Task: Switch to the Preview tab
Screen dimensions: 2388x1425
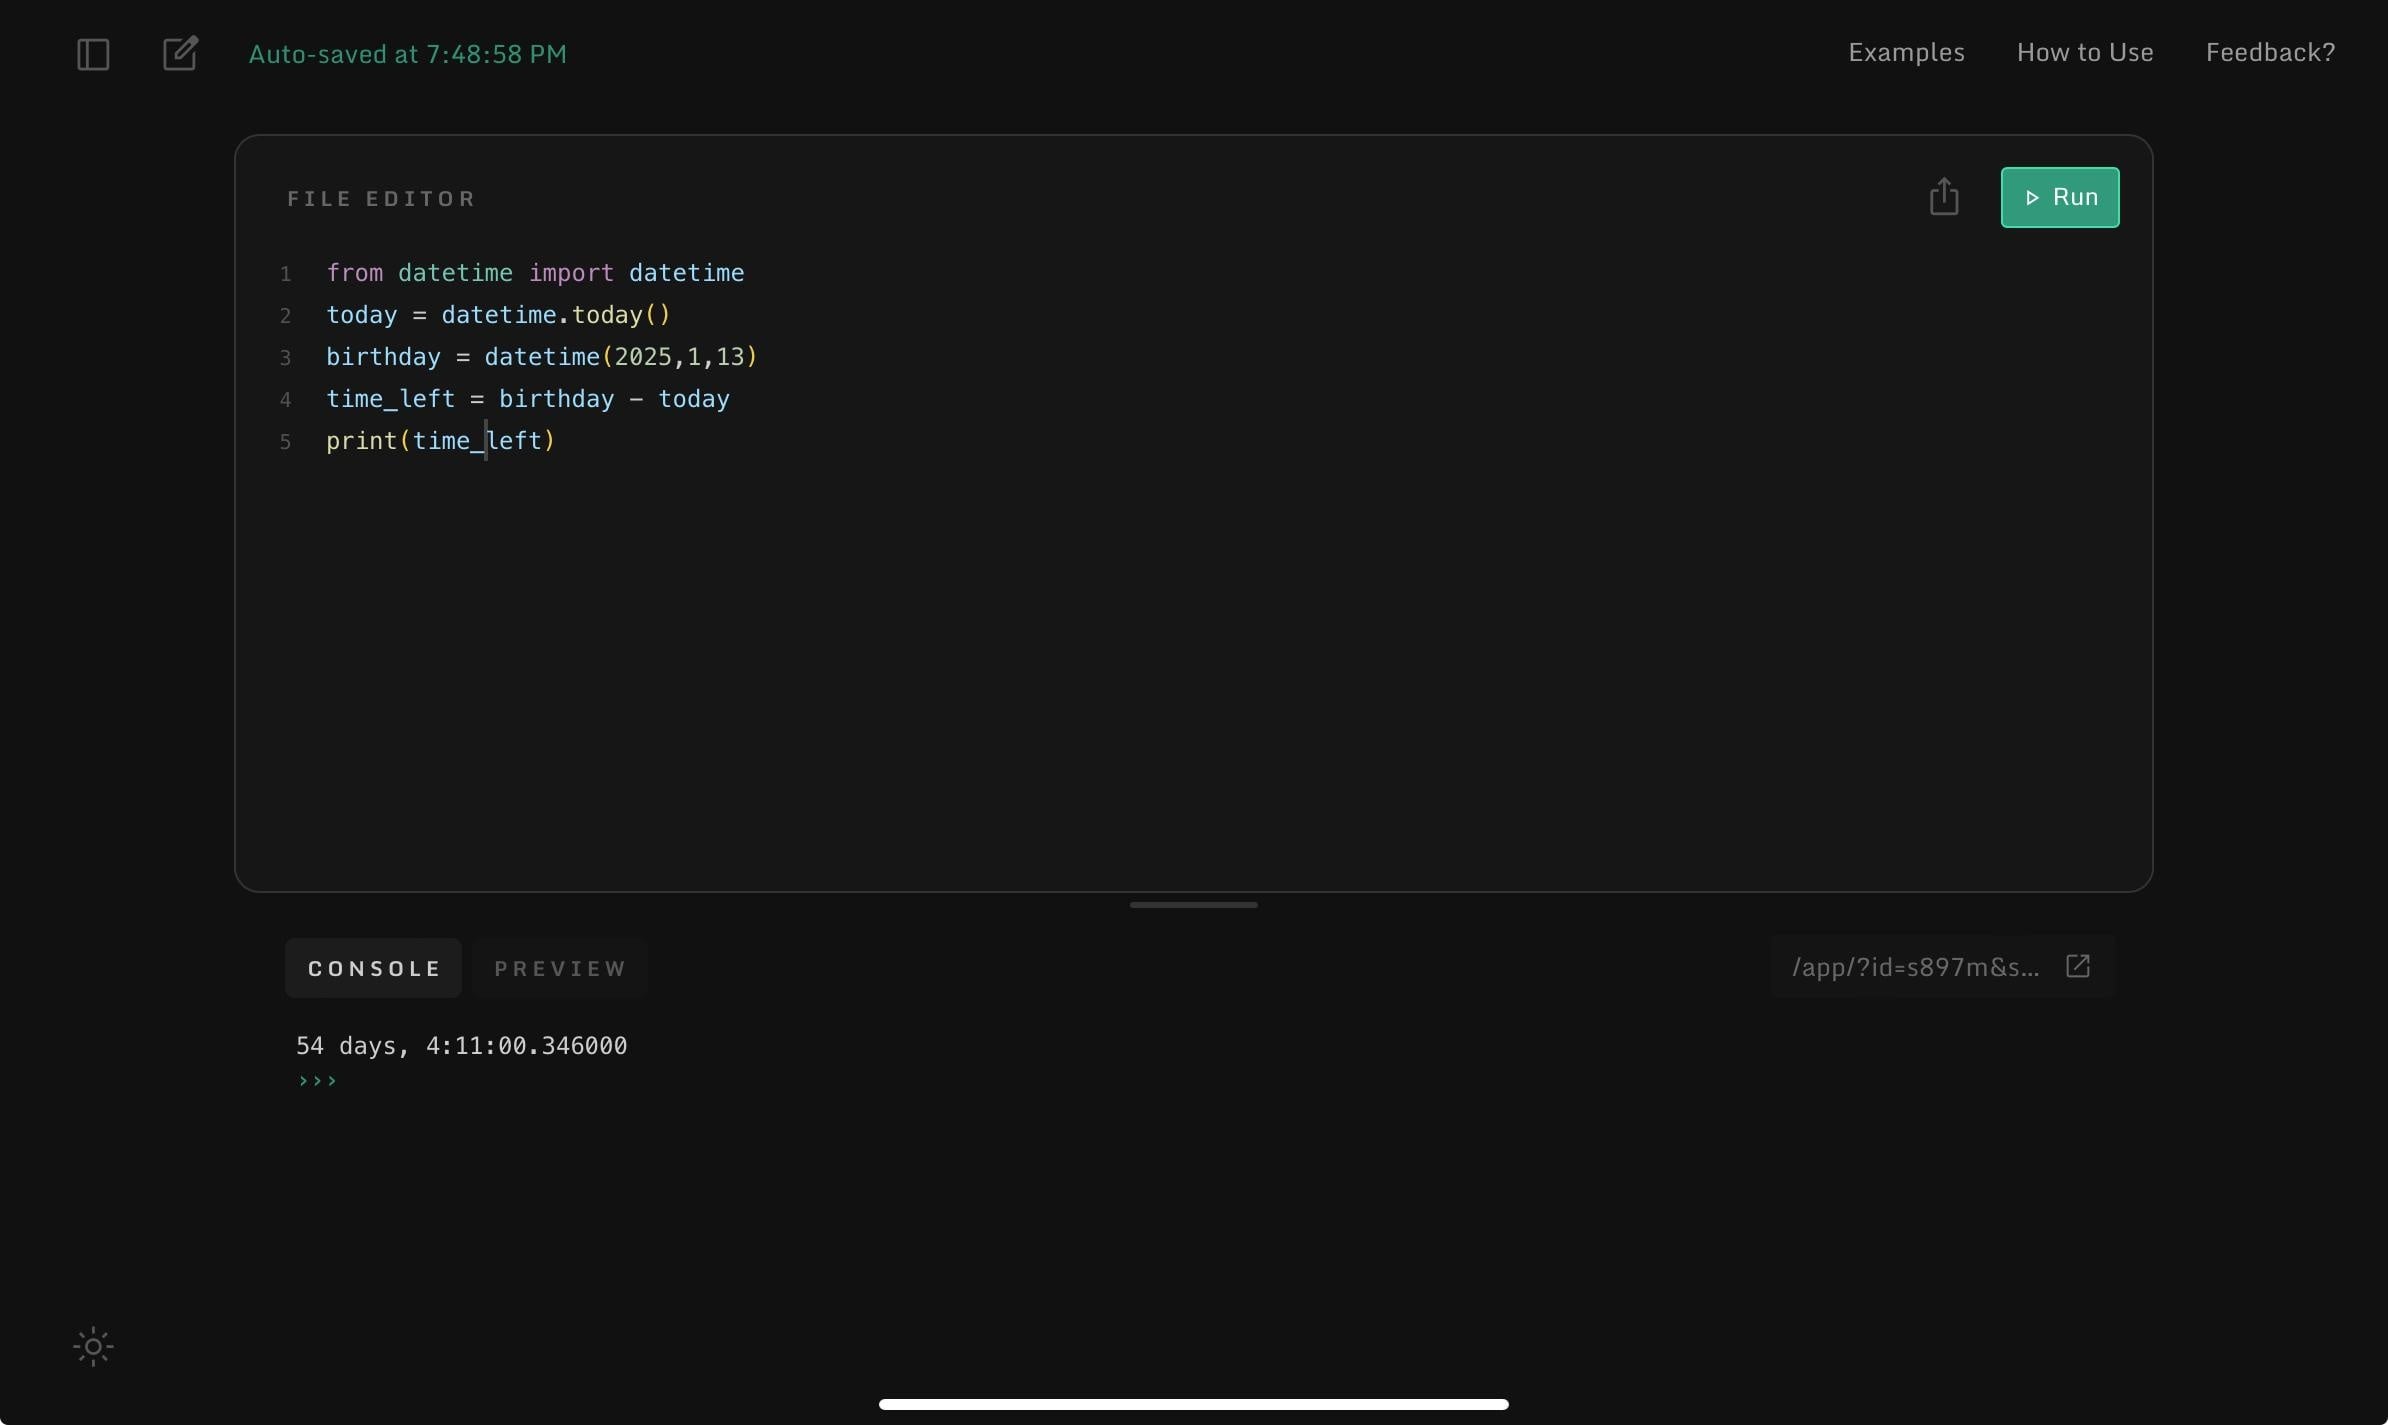Action: tap(559, 967)
